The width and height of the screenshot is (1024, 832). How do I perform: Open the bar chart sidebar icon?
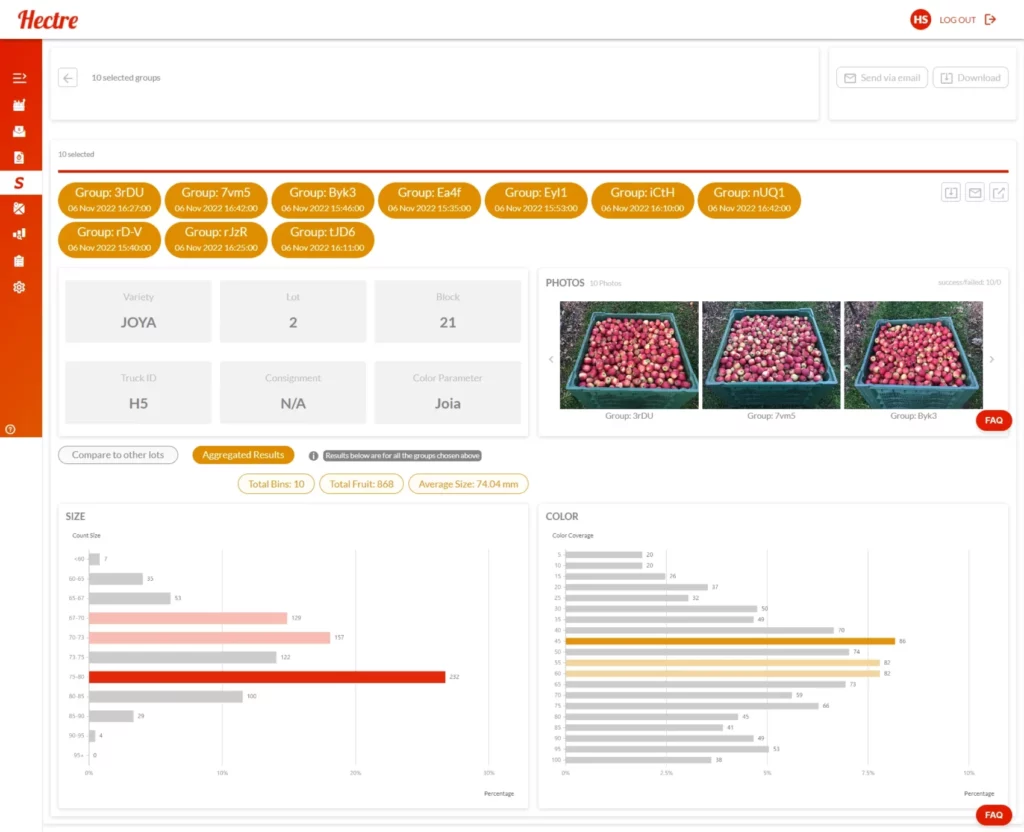pos(19,234)
